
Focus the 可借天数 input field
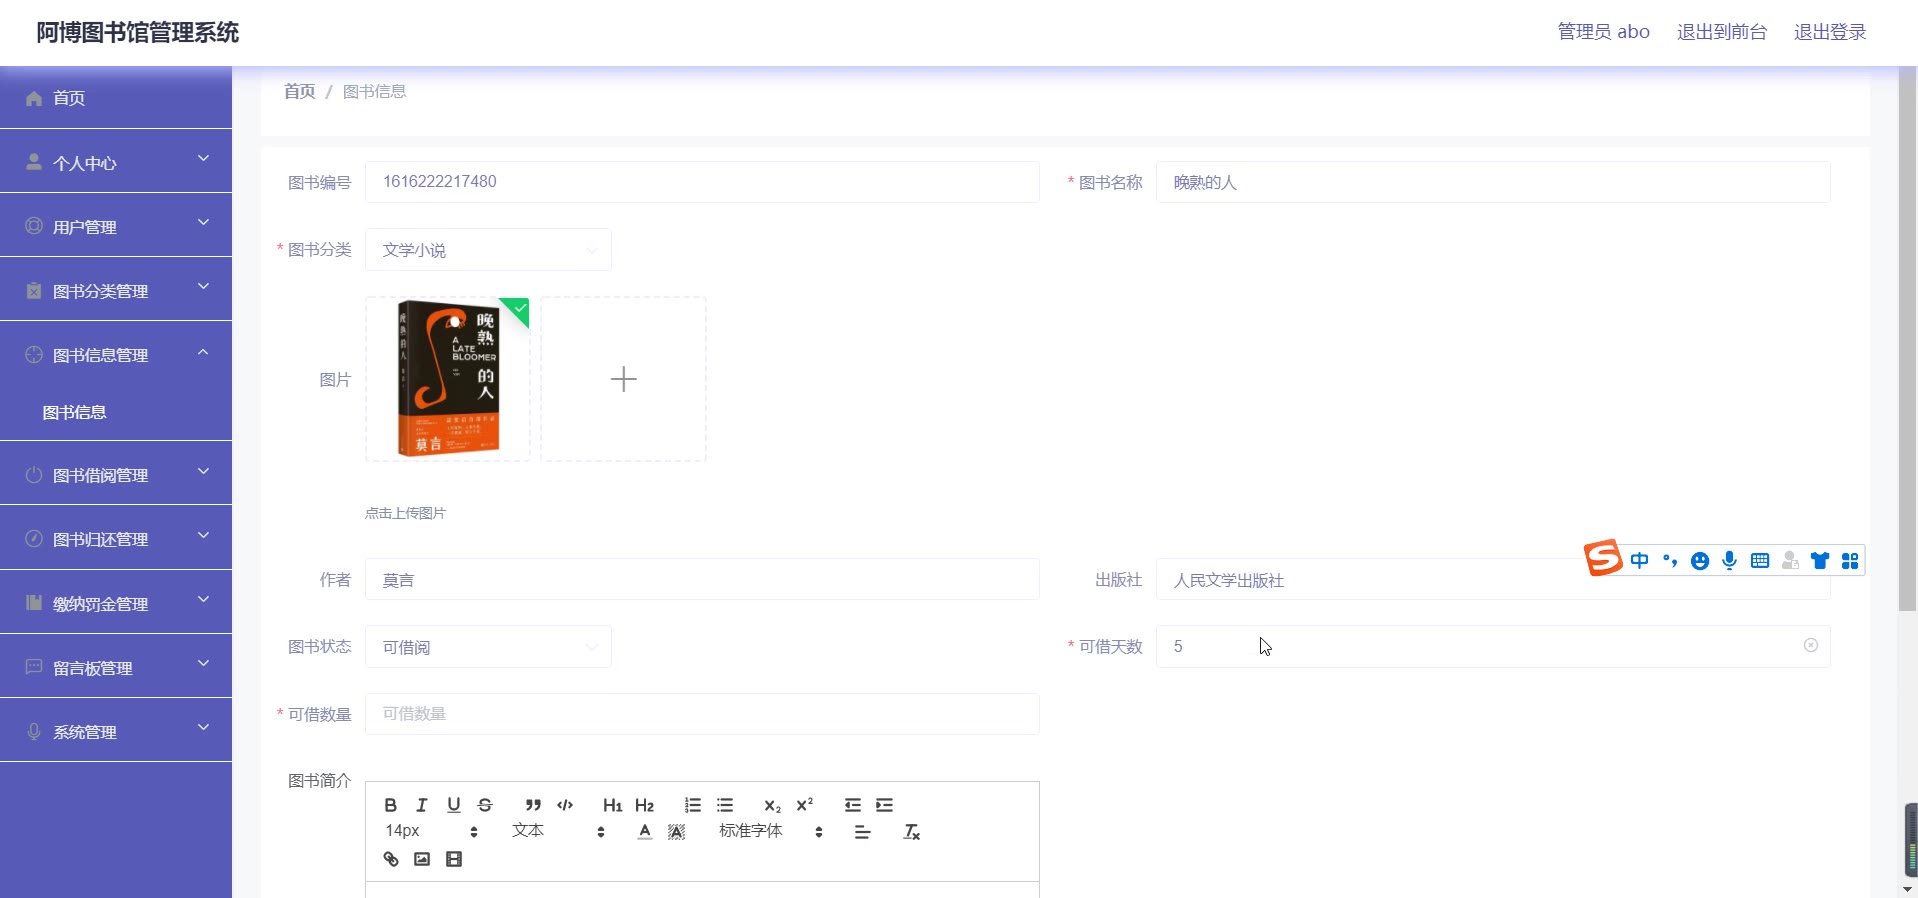pos(1493,646)
